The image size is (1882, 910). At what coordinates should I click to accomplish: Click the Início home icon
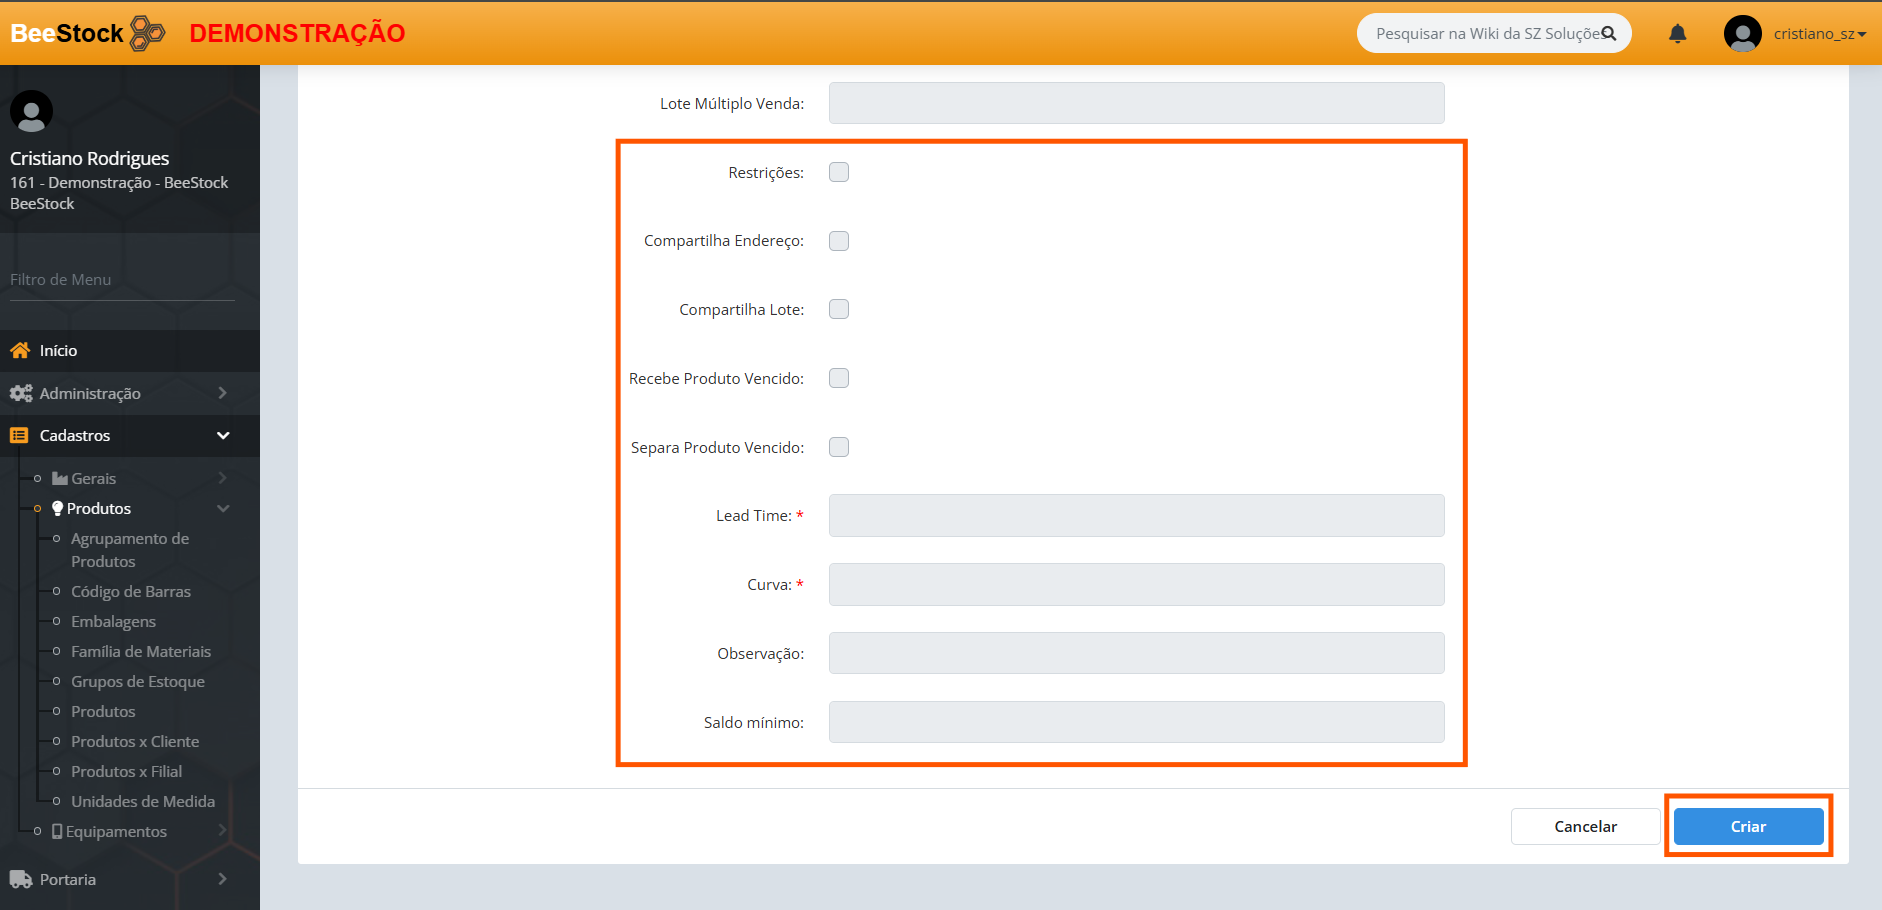20,350
